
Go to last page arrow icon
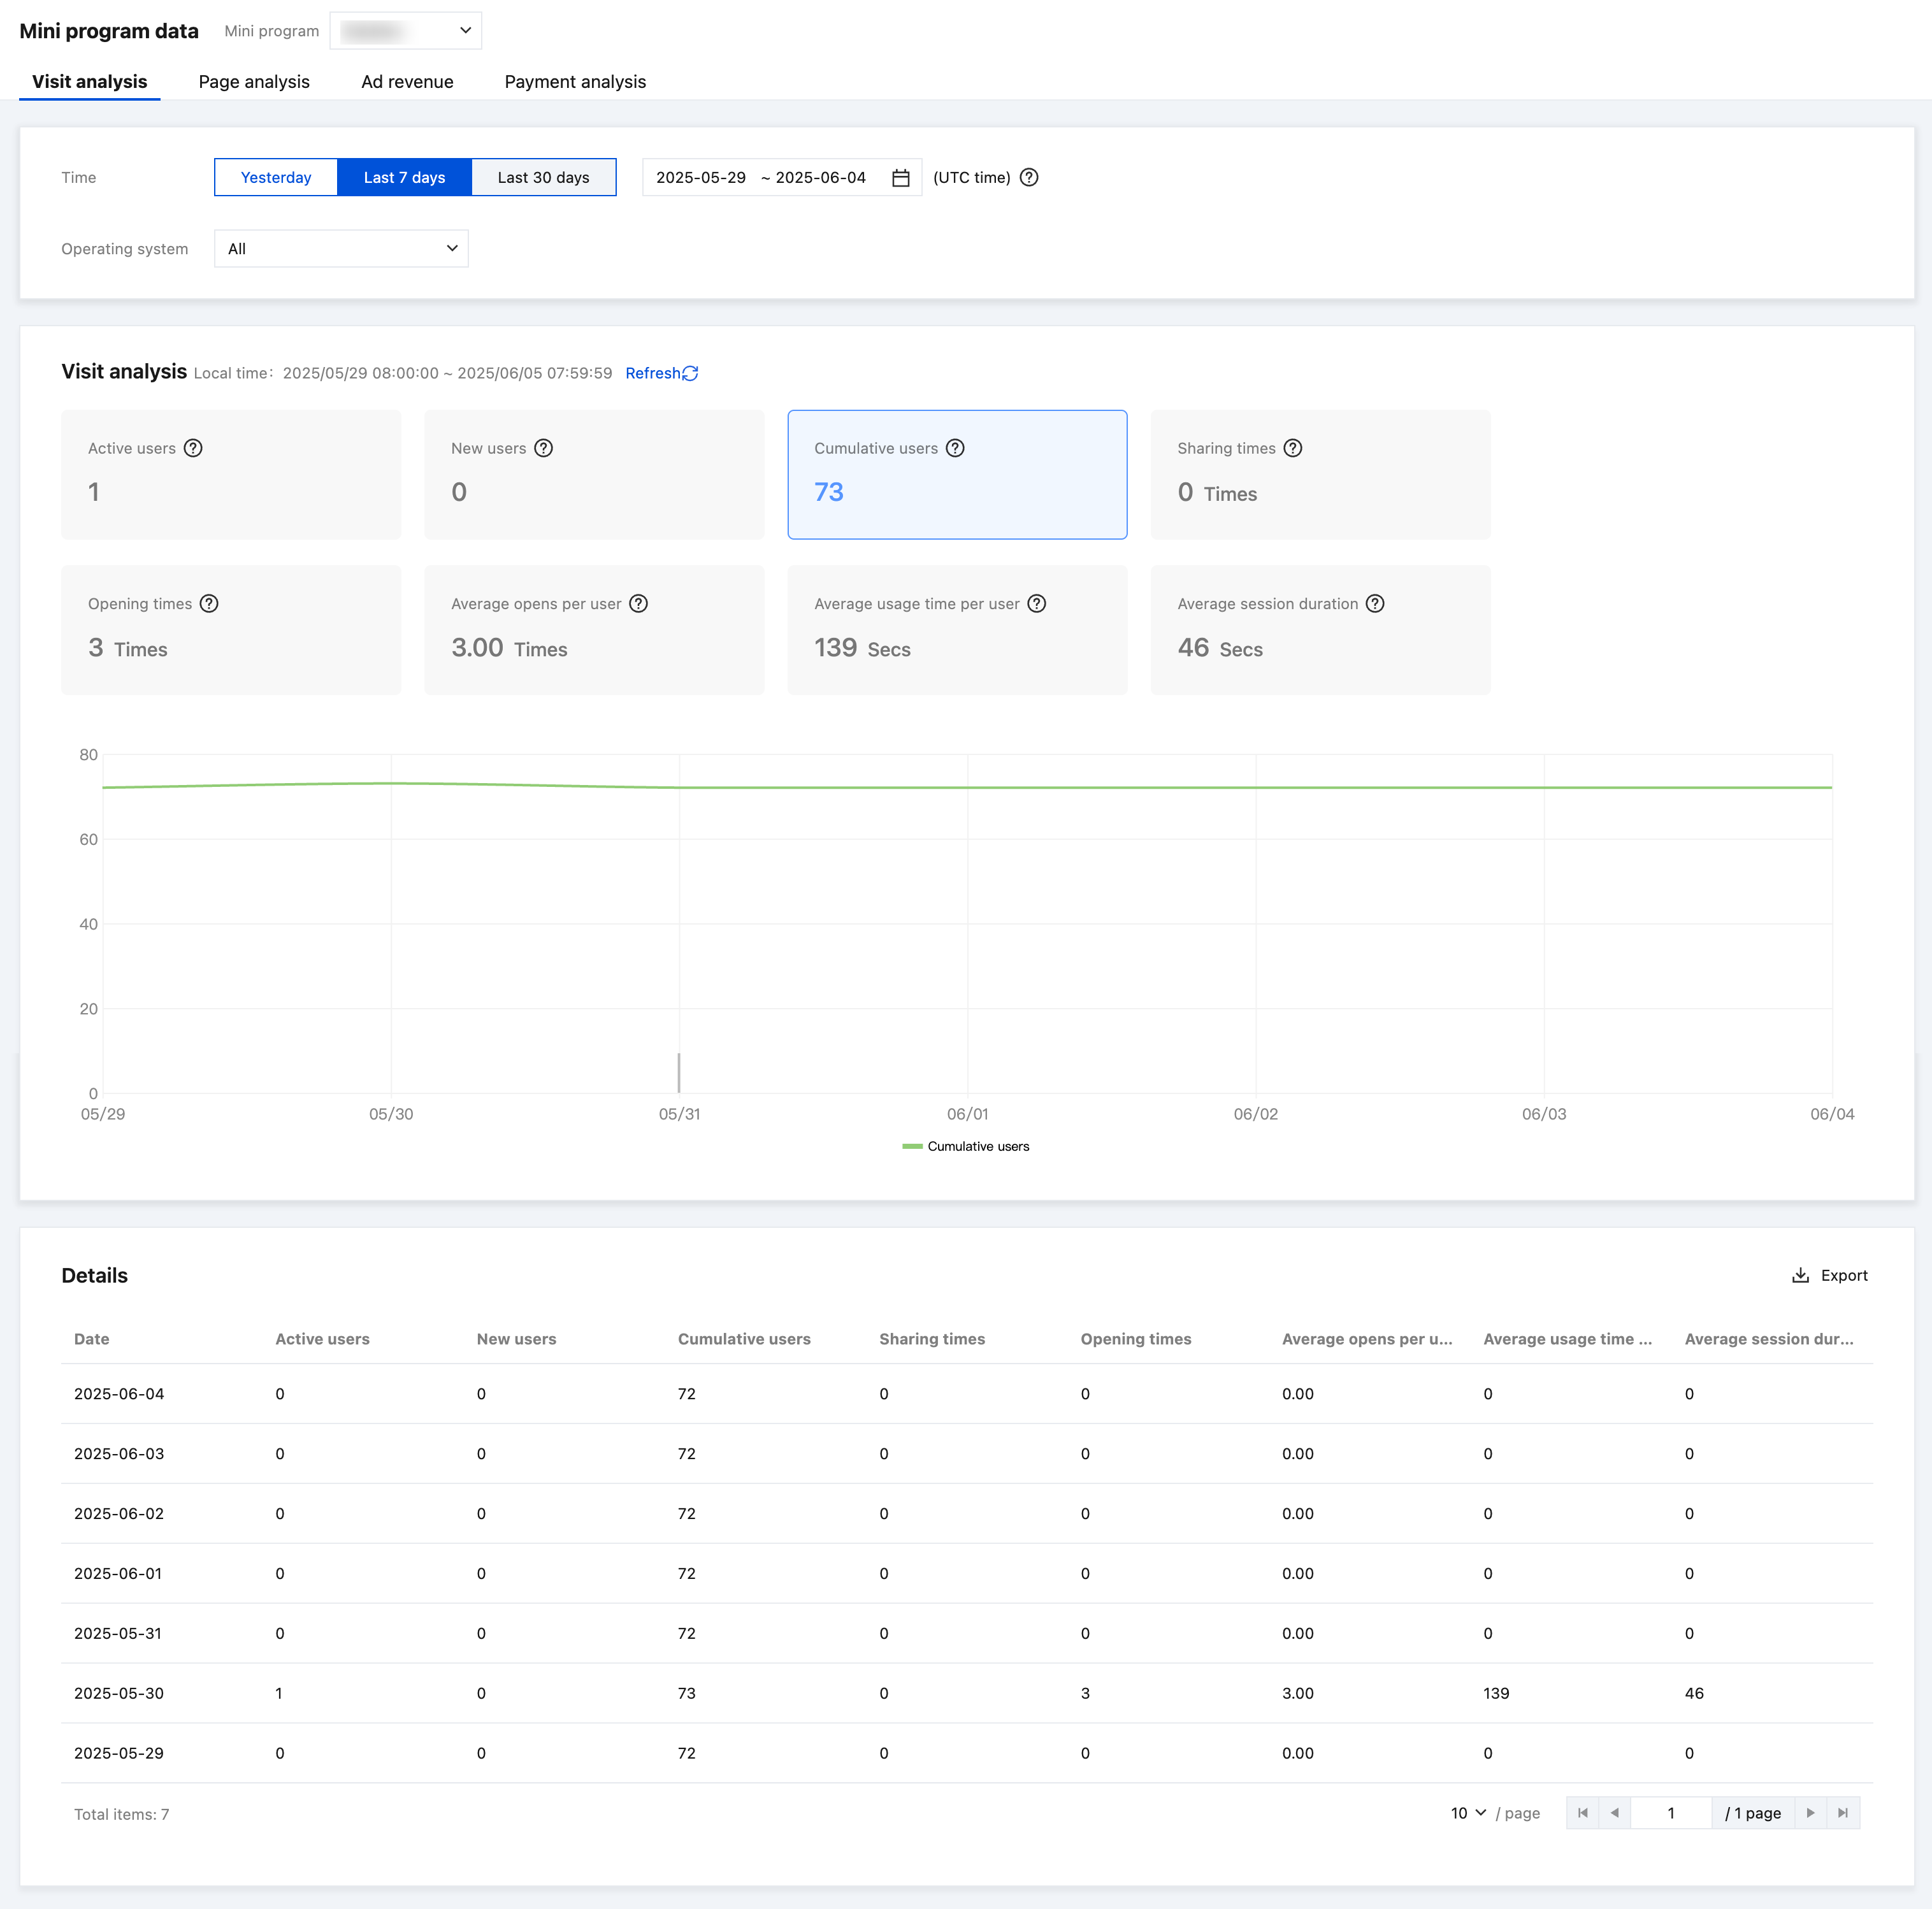(1842, 1813)
